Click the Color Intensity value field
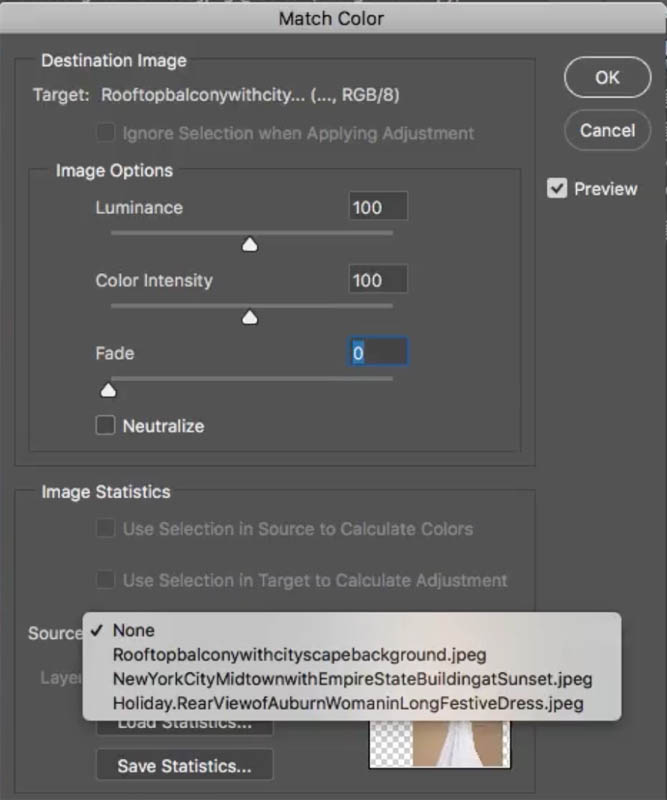 378,279
